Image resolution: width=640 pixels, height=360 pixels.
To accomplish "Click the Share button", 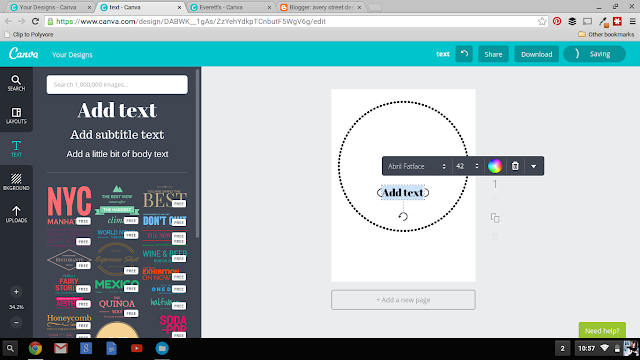I will (493, 54).
